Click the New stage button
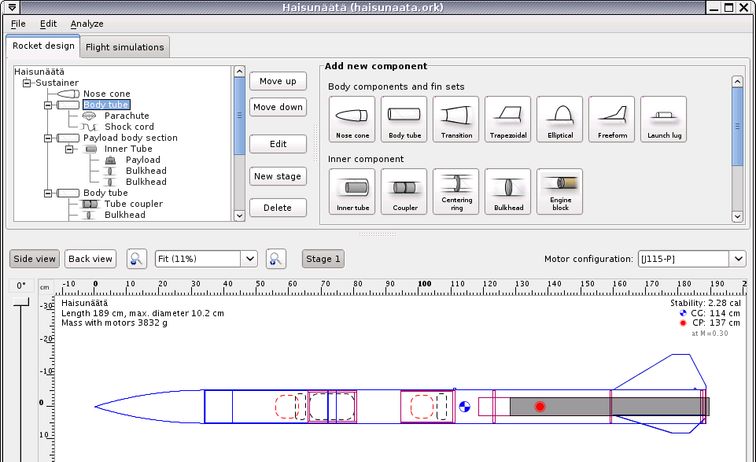Image resolution: width=756 pixels, height=462 pixels. [277, 176]
